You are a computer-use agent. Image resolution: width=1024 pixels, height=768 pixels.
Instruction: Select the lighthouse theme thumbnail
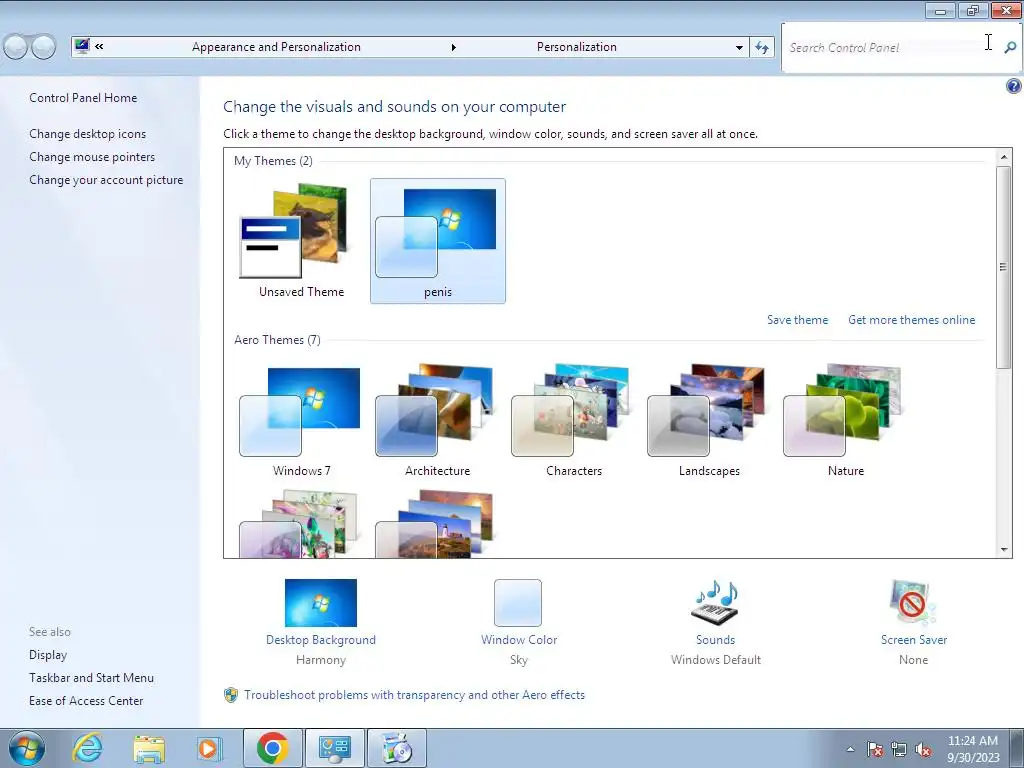tap(435, 524)
